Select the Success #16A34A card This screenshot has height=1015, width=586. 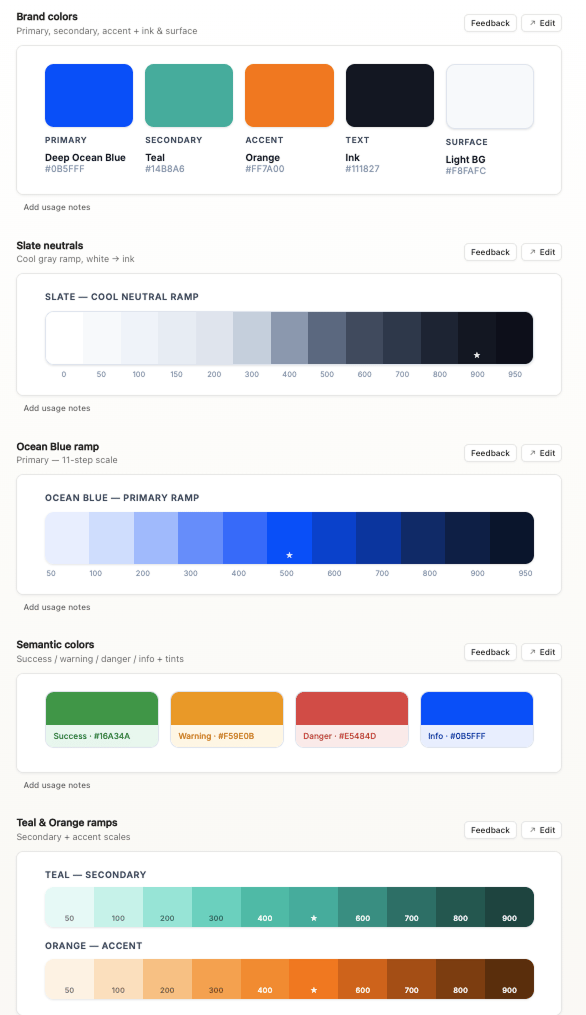[x=102, y=720]
